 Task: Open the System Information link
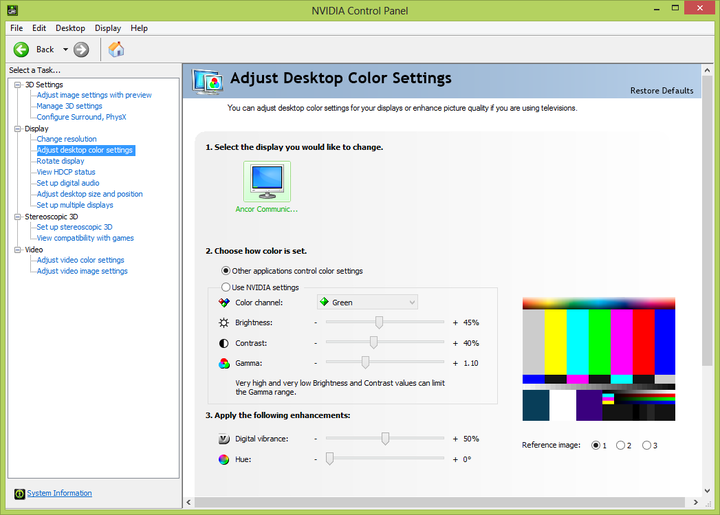tap(59, 493)
